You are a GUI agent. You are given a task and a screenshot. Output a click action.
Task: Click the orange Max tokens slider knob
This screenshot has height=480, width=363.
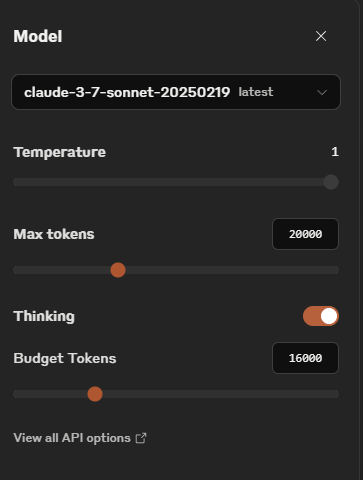(x=118, y=270)
